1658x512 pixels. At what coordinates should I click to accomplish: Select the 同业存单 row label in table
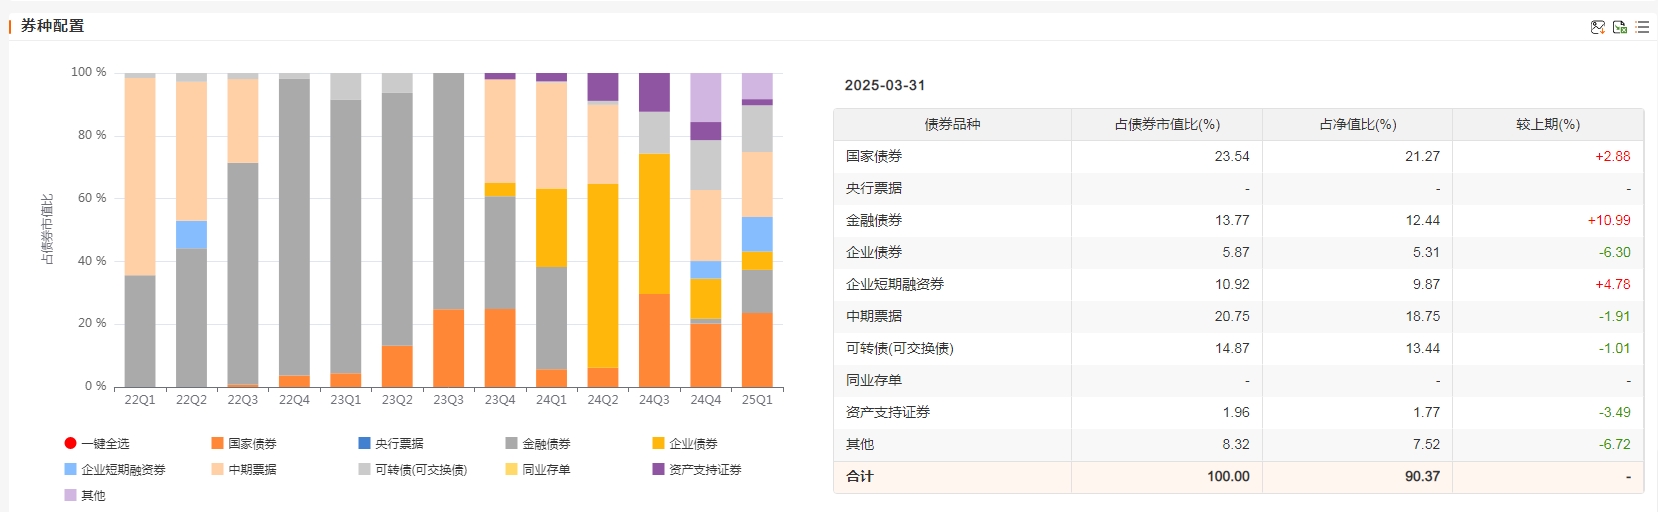pos(874,380)
